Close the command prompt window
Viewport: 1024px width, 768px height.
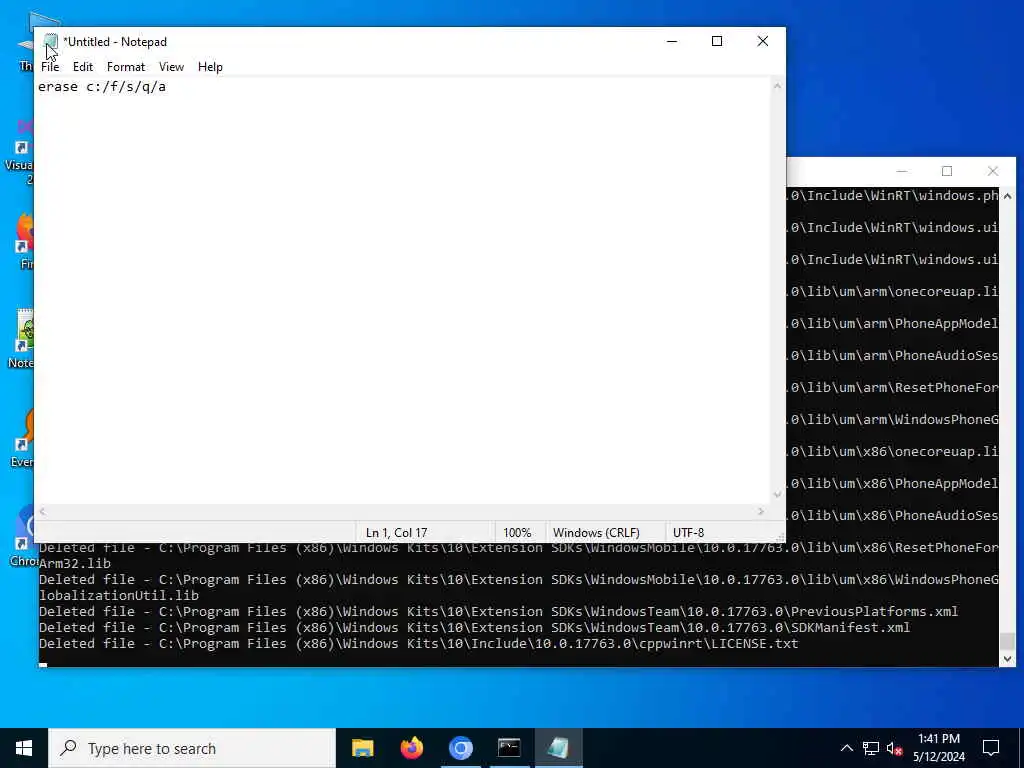pos(993,171)
